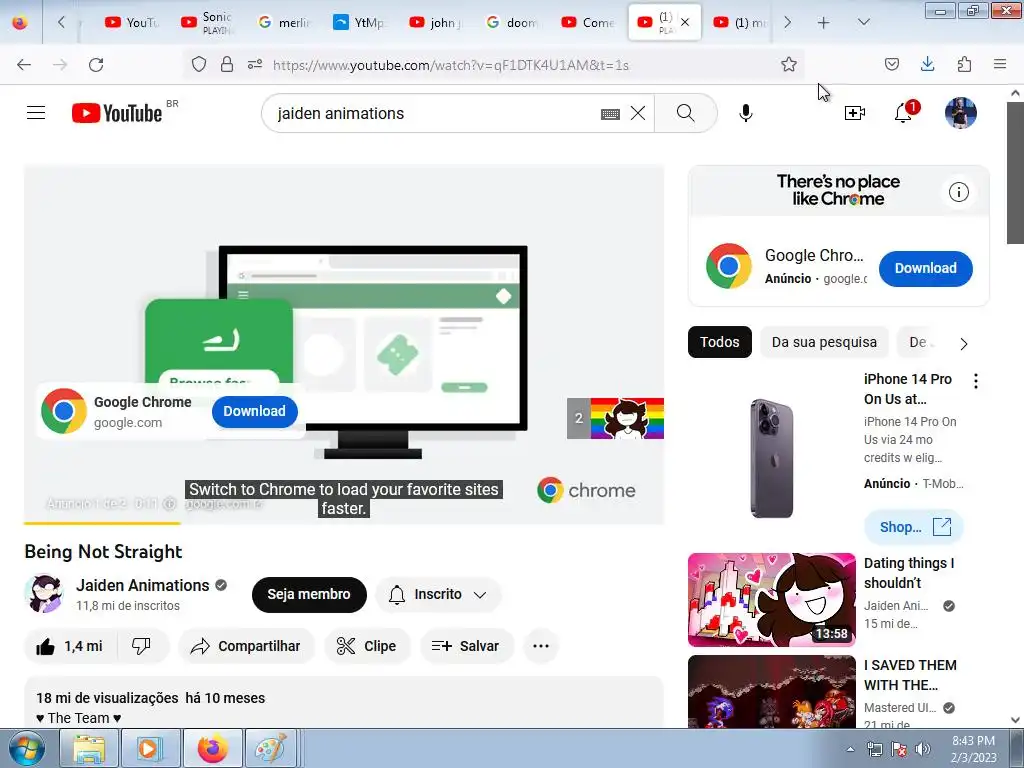Screen dimensions: 1024x768
Task: Switch to the YtMp tab
Action: click(x=360, y=23)
